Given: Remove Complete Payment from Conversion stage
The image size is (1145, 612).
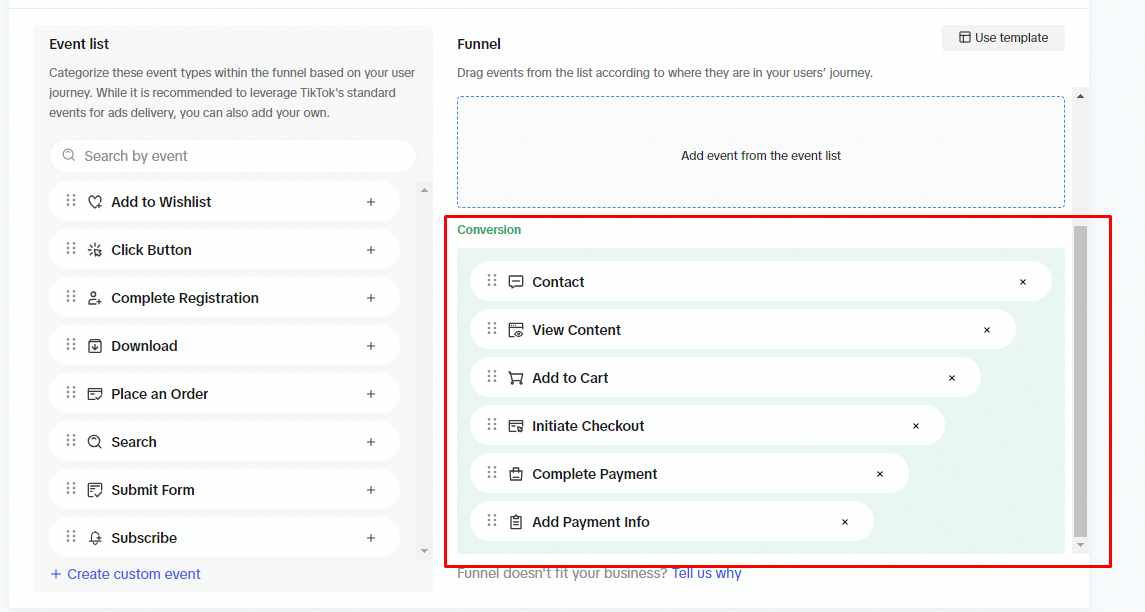Looking at the screenshot, I should [x=880, y=474].
